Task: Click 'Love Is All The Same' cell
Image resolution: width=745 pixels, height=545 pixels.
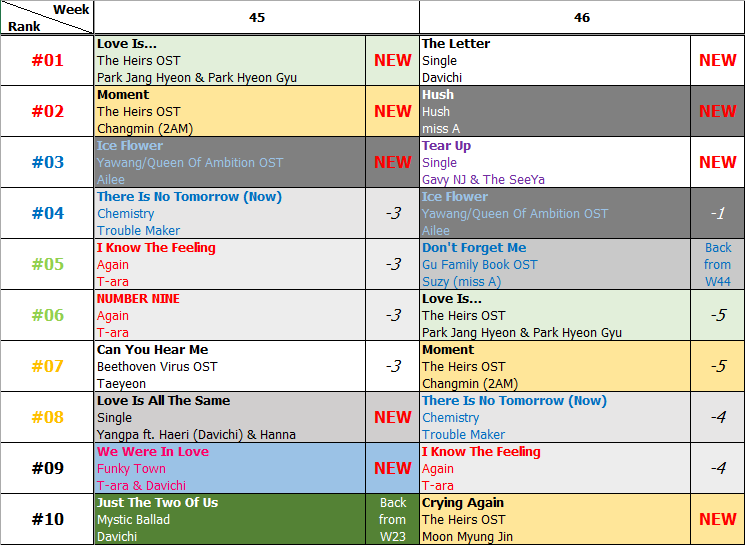Action: [230, 417]
